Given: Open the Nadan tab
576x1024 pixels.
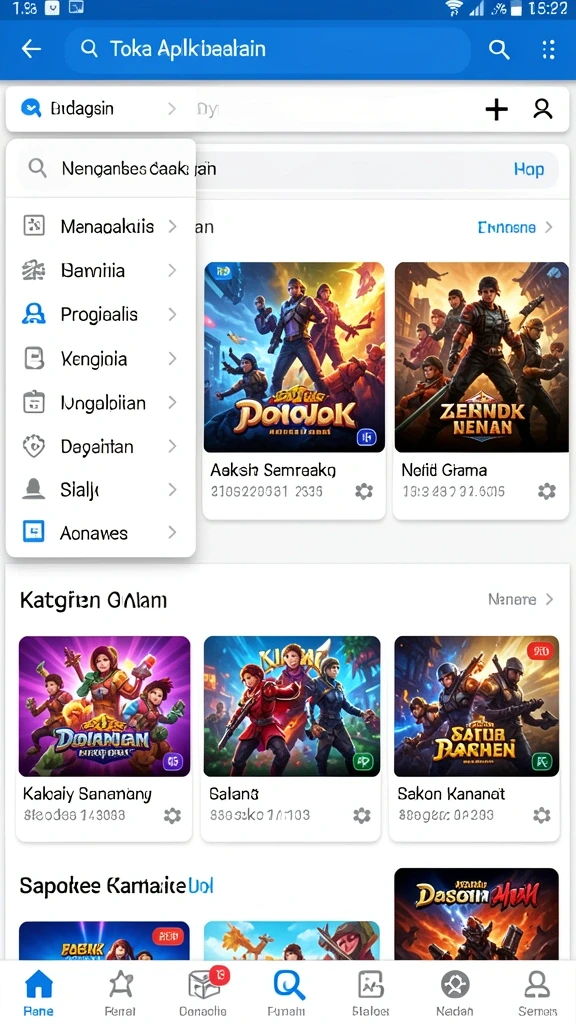Looking at the screenshot, I should (455, 993).
